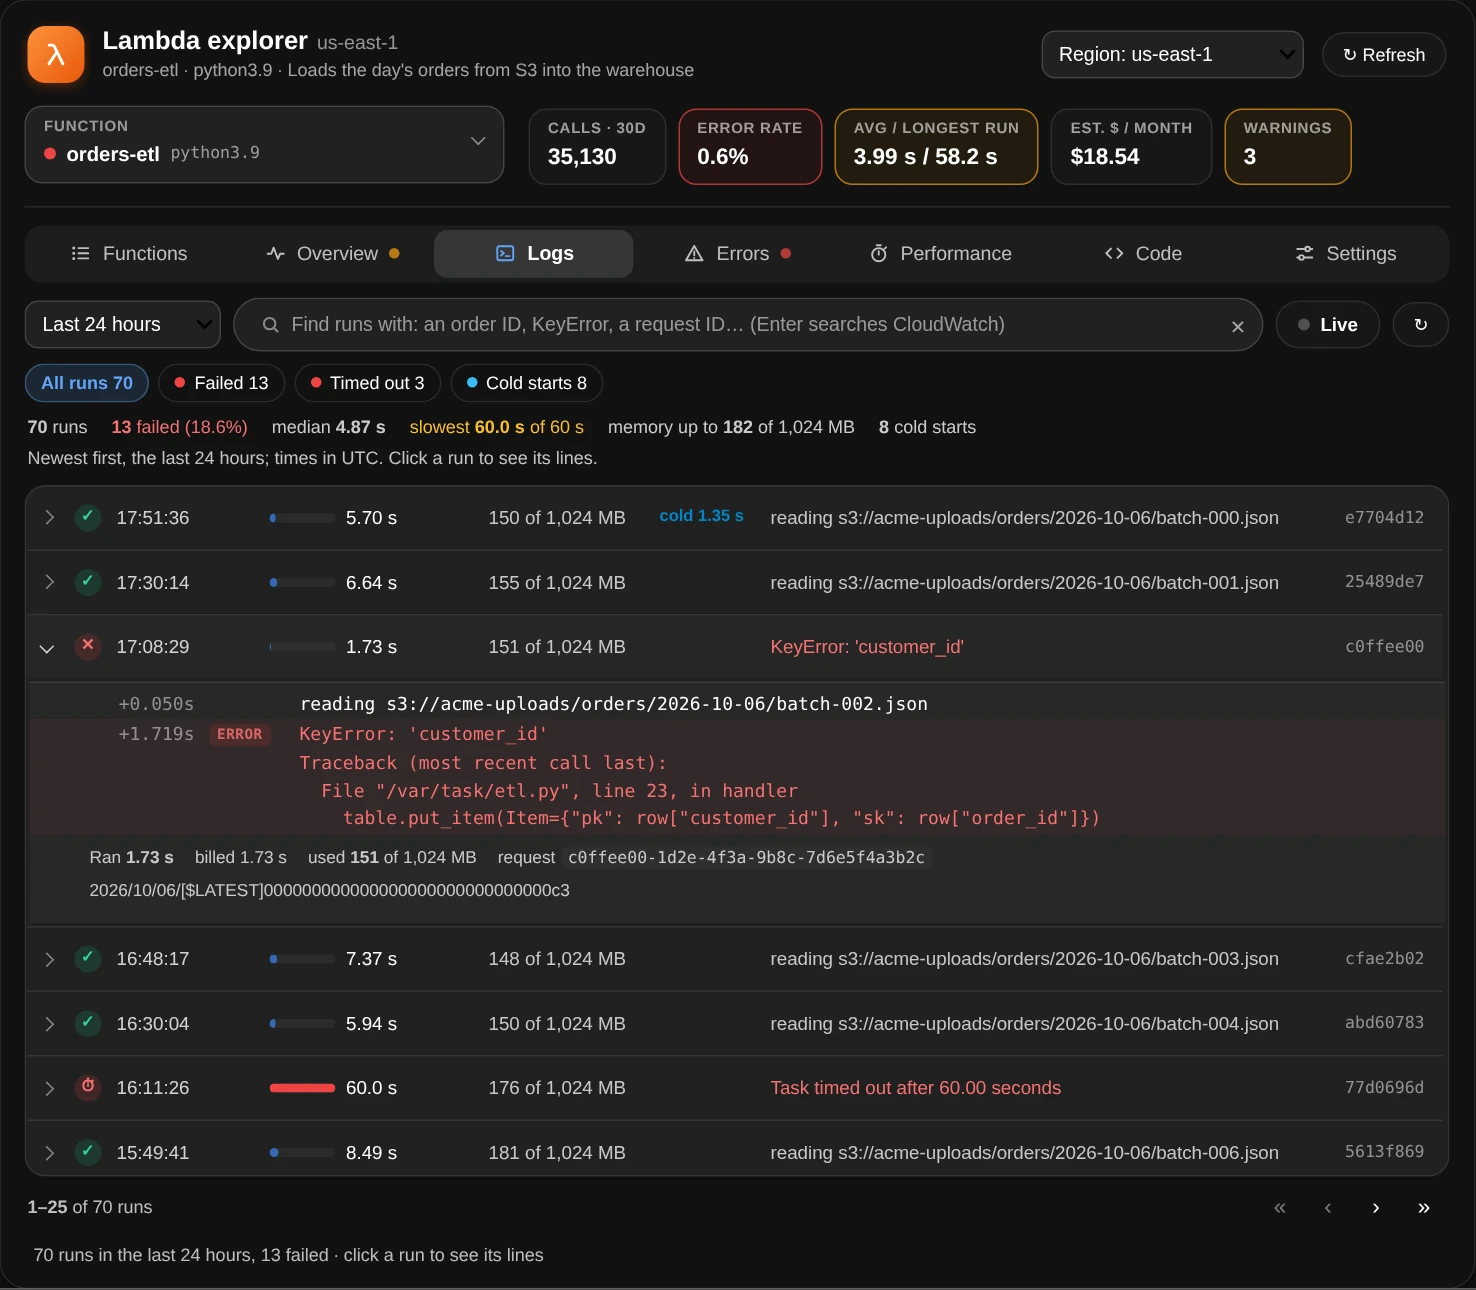Filter runs by Cold starts 8
The image size is (1476, 1290).
tap(526, 383)
